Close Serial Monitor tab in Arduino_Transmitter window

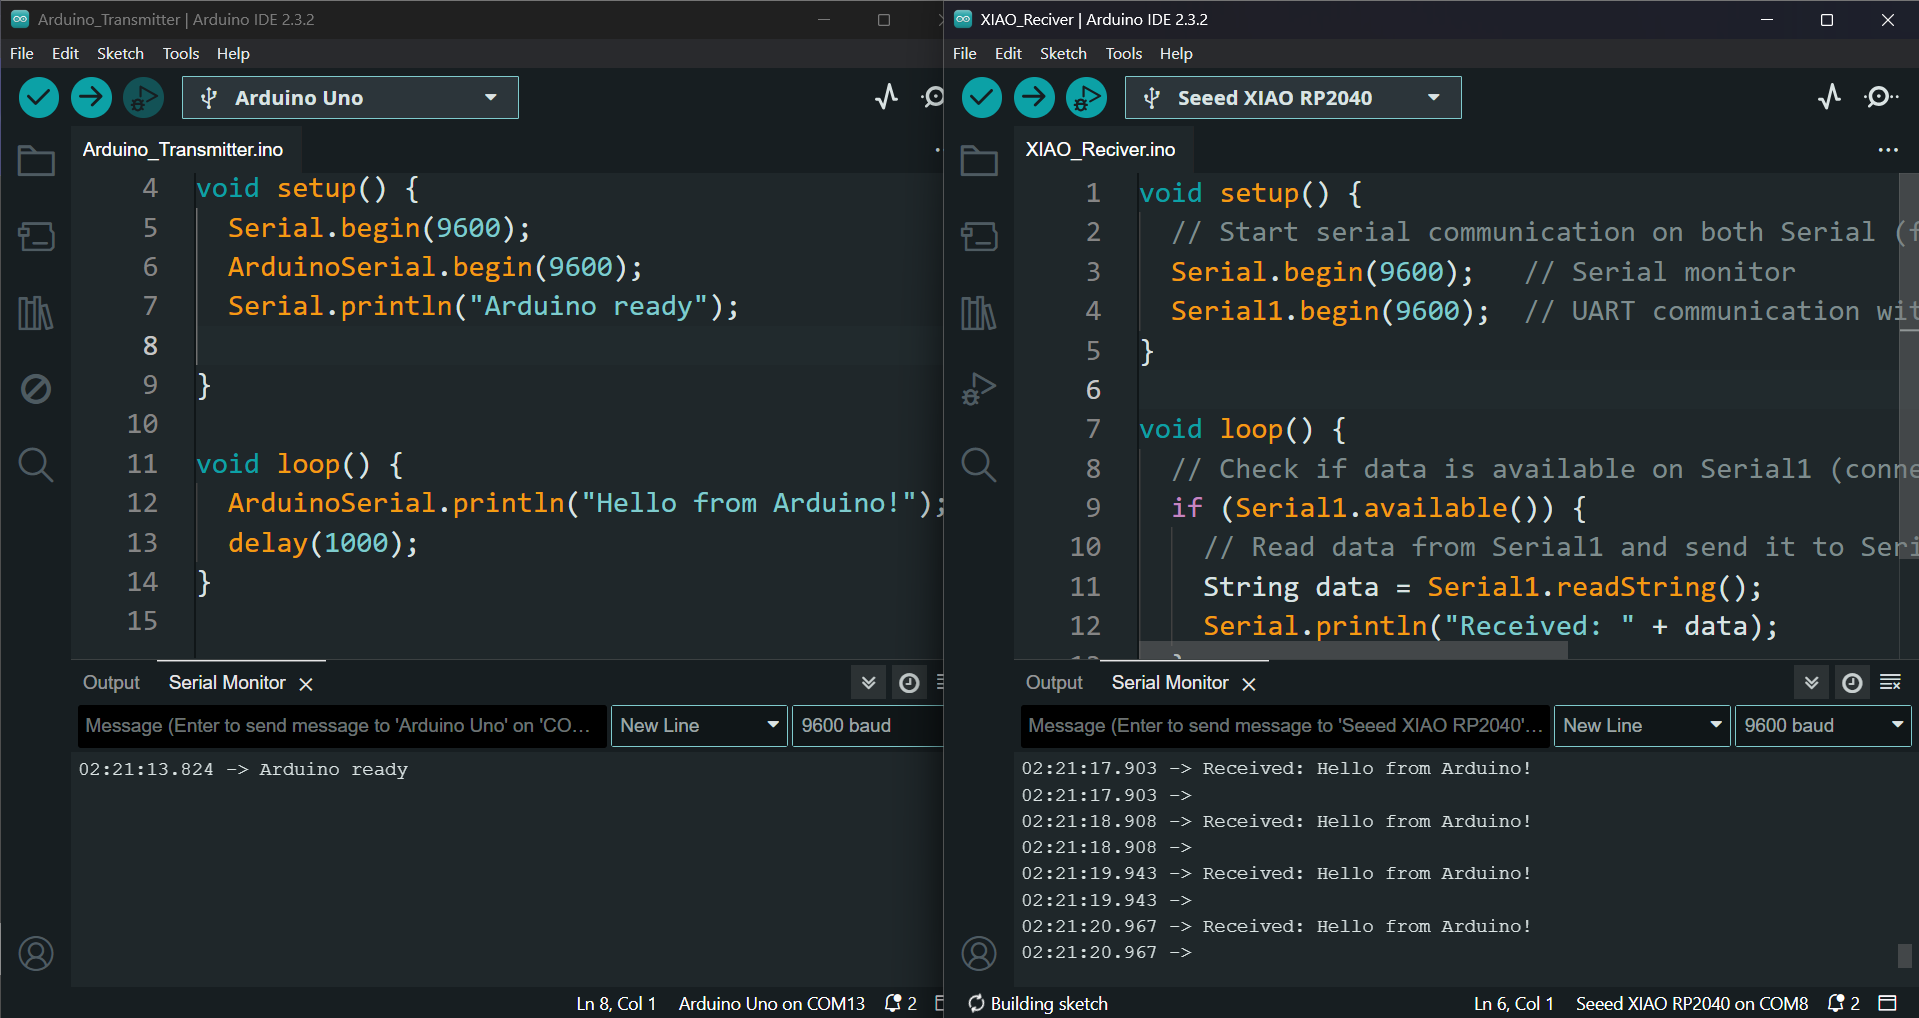(x=306, y=684)
